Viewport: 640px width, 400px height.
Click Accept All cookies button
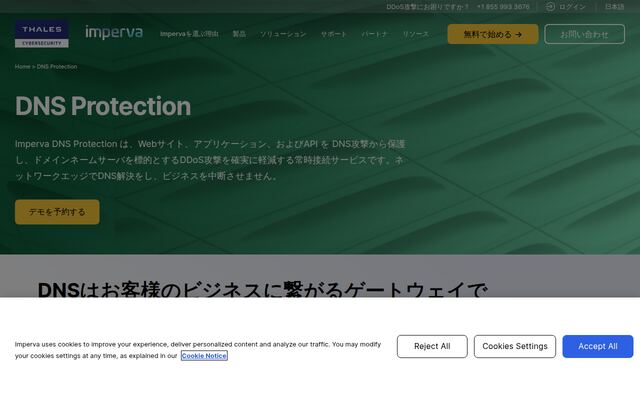click(598, 346)
